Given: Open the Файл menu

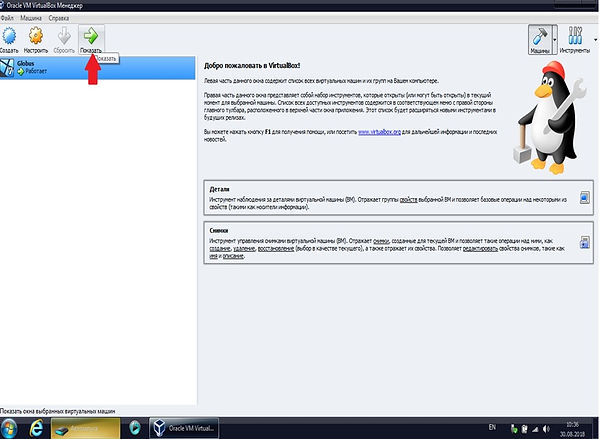Looking at the screenshot, I should (x=7, y=18).
